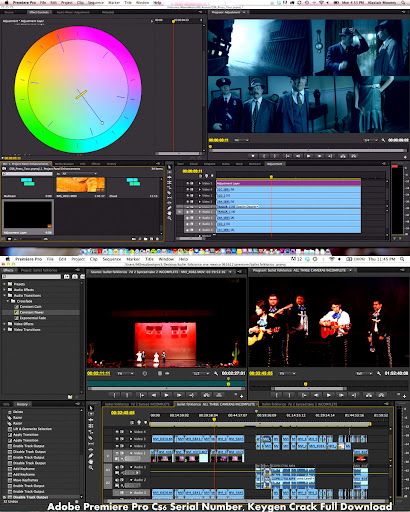Select the Pen tool in upper window toolbar

(169, 208)
